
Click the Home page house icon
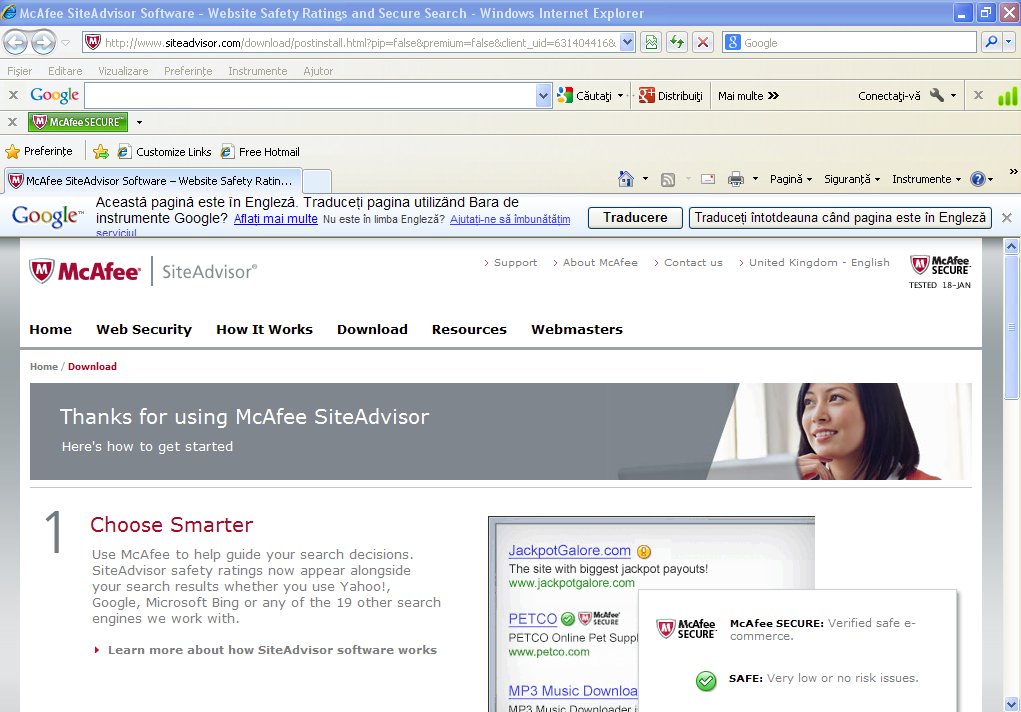(626, 178)
